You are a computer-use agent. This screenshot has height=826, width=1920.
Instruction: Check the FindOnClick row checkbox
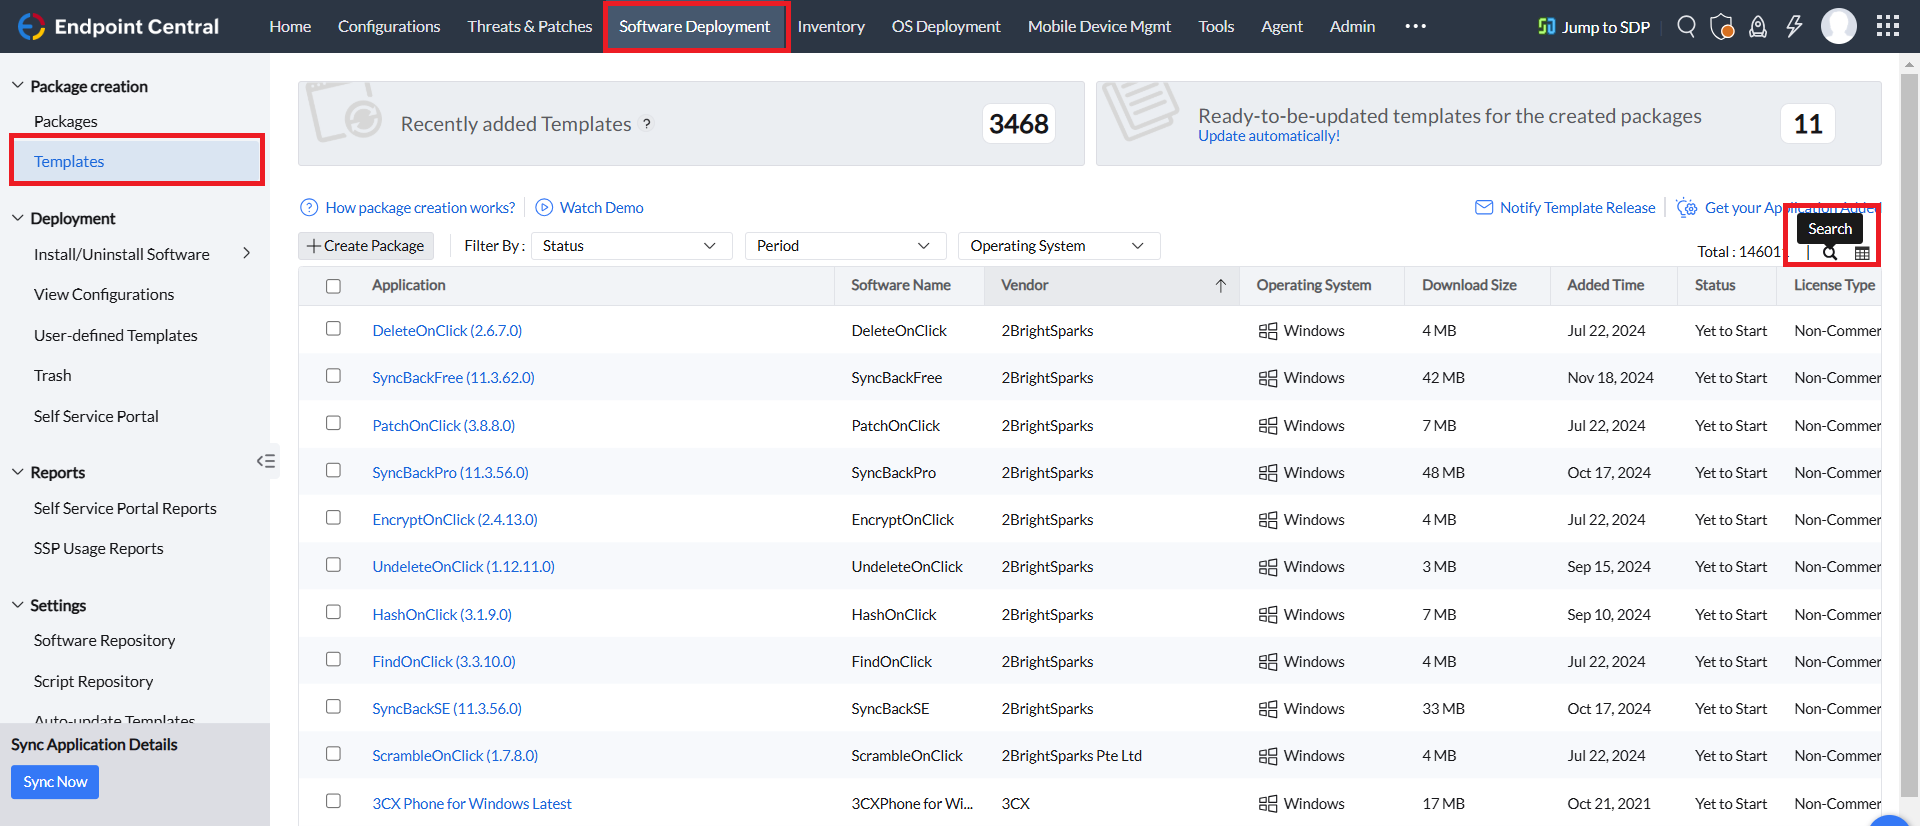334,659
